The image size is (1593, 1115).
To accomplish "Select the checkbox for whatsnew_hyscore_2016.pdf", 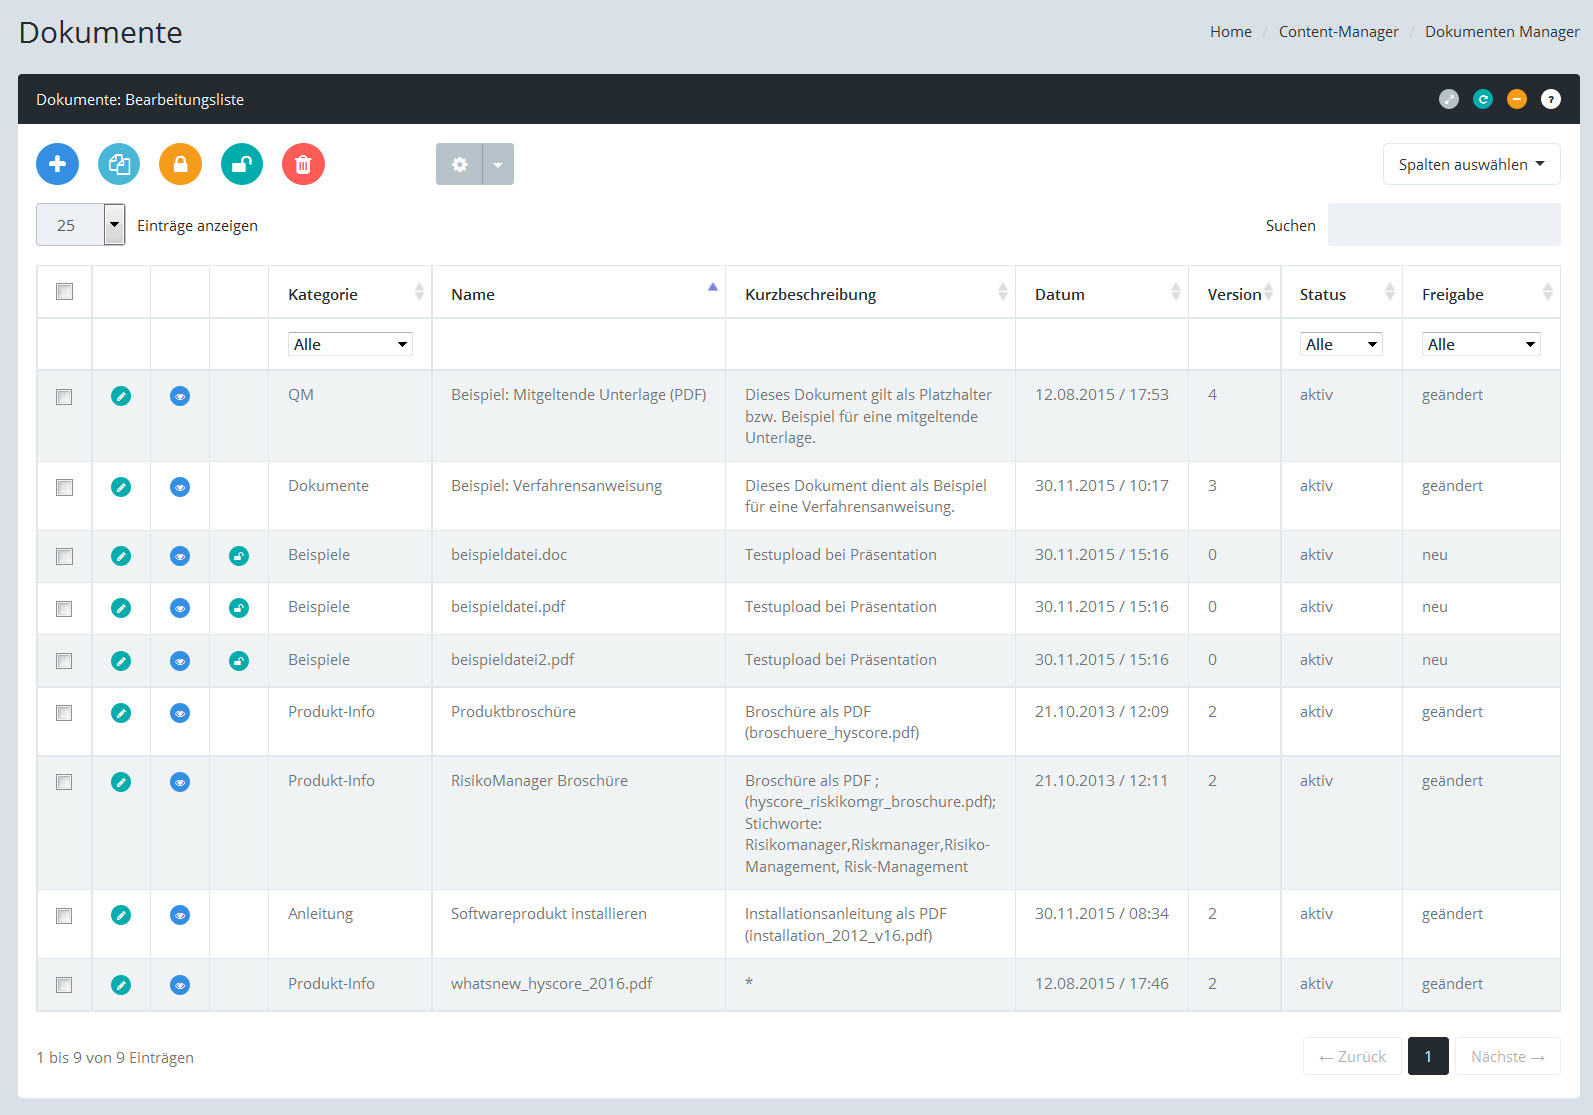I will point(65,985).
